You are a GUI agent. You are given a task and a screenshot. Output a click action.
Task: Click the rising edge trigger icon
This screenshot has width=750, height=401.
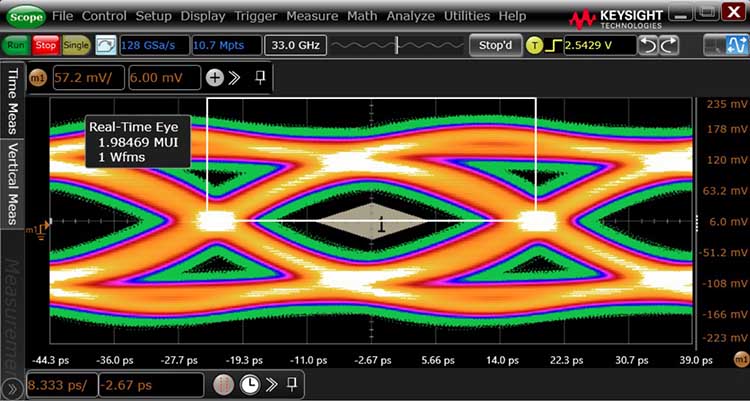pos(553,46)
